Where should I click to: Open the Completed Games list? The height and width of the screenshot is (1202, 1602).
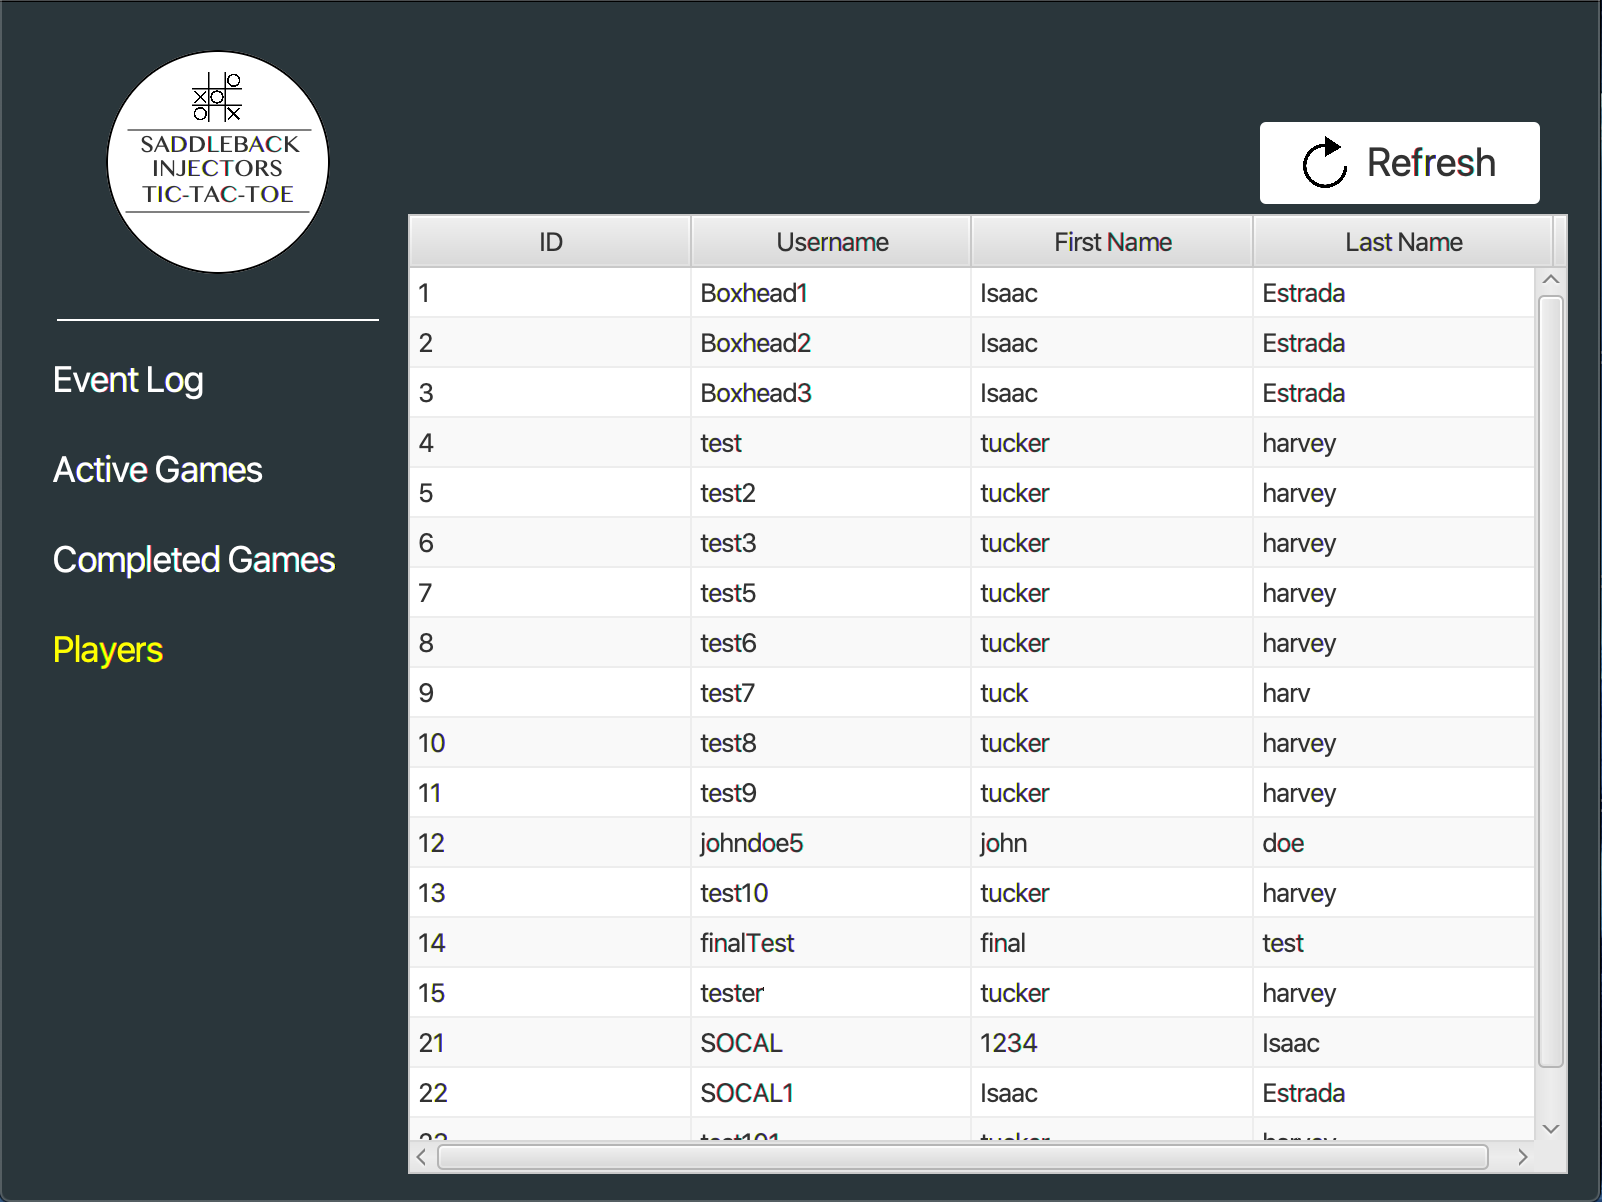point(194,560)
